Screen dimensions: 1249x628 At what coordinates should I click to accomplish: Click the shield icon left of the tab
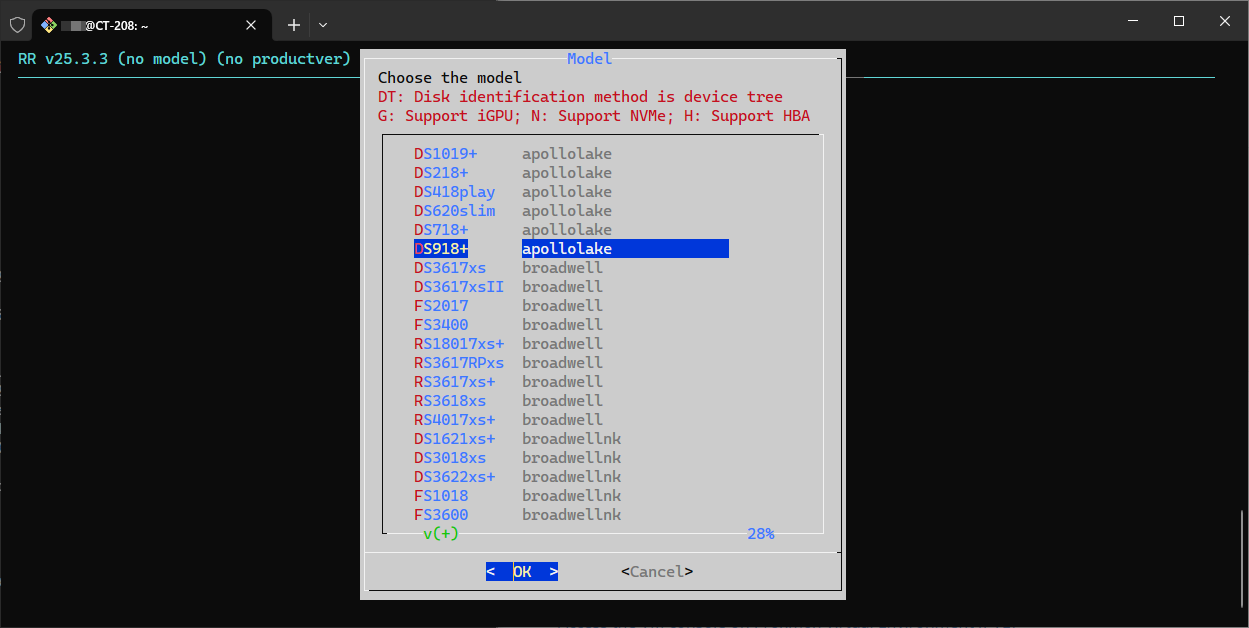pyautogui.click(x=17, y=25)
